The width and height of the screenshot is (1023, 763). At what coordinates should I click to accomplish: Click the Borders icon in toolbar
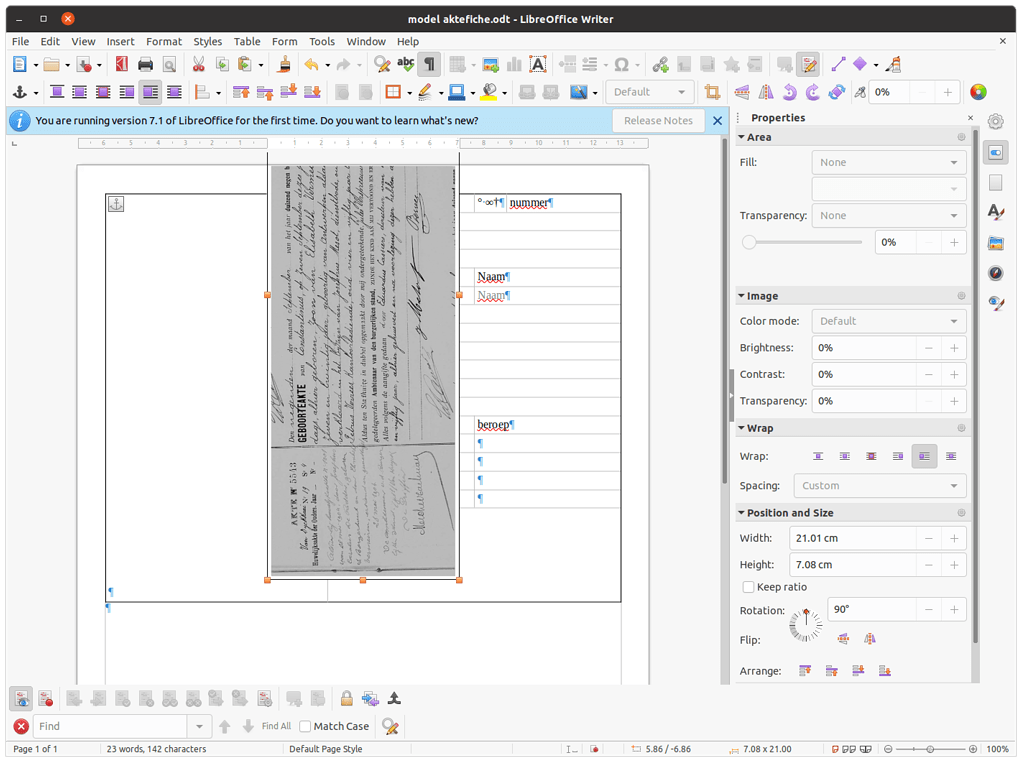click(393, 92)
